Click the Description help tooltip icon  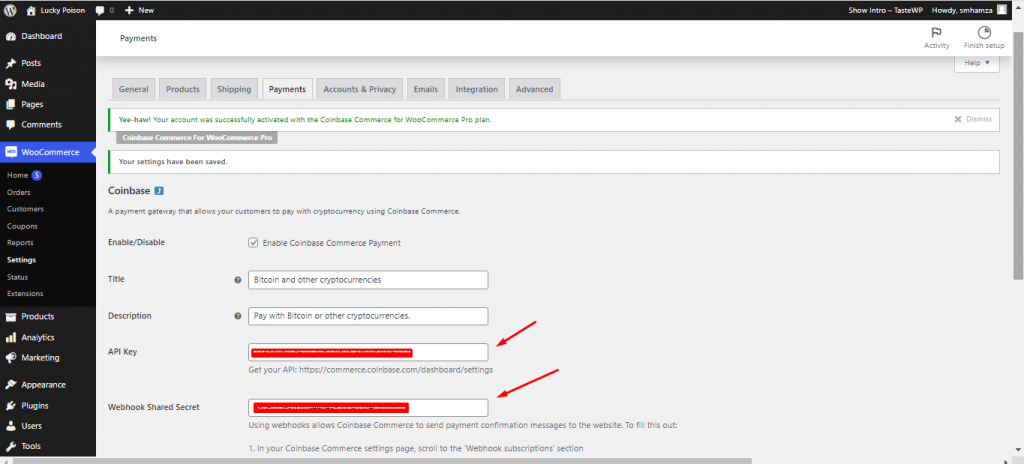coord(238,316)
